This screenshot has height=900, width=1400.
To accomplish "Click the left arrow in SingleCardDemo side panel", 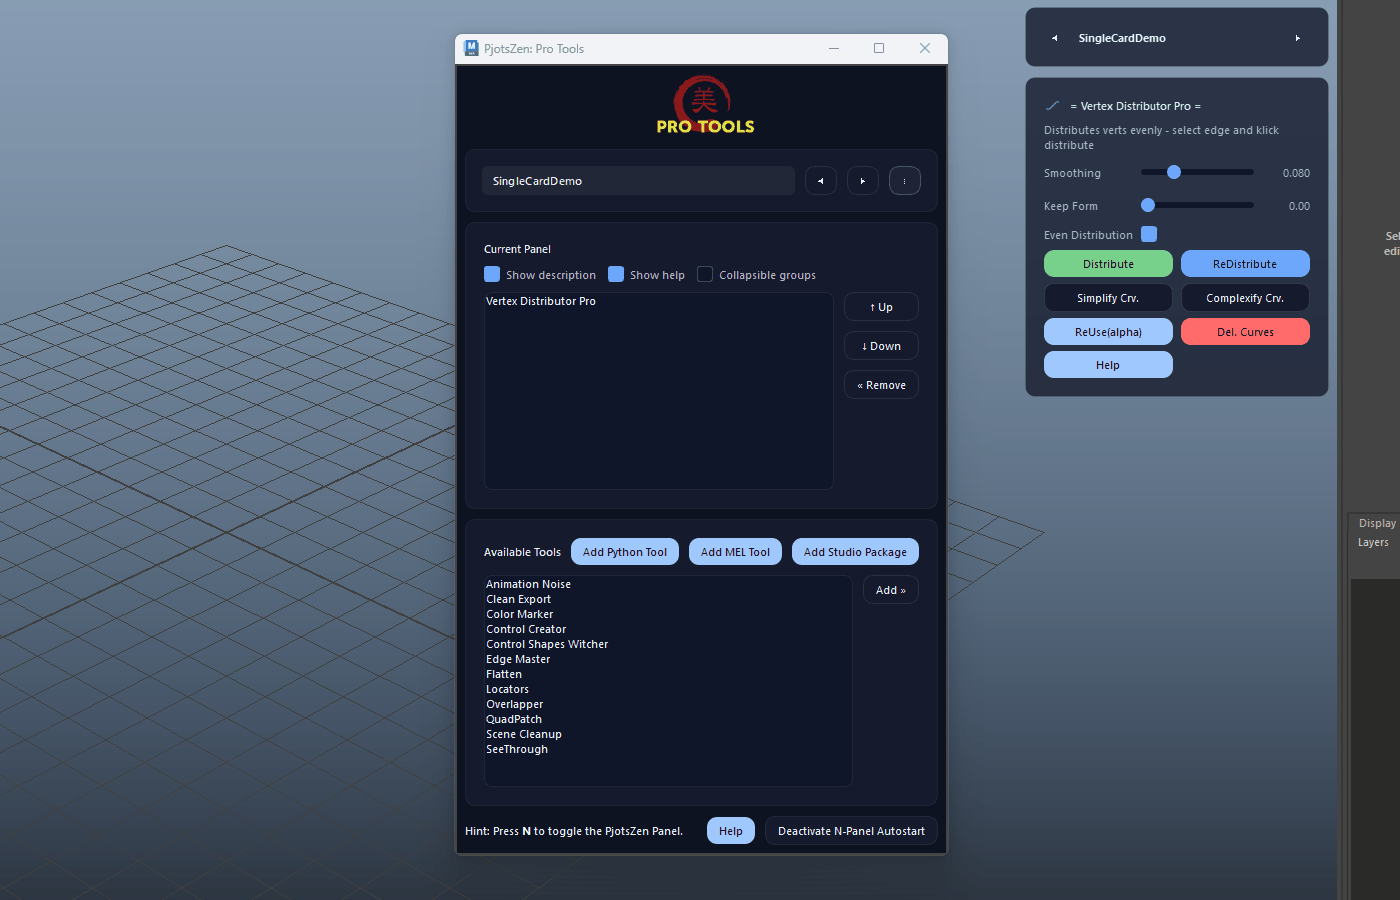I will (1054, 38).
